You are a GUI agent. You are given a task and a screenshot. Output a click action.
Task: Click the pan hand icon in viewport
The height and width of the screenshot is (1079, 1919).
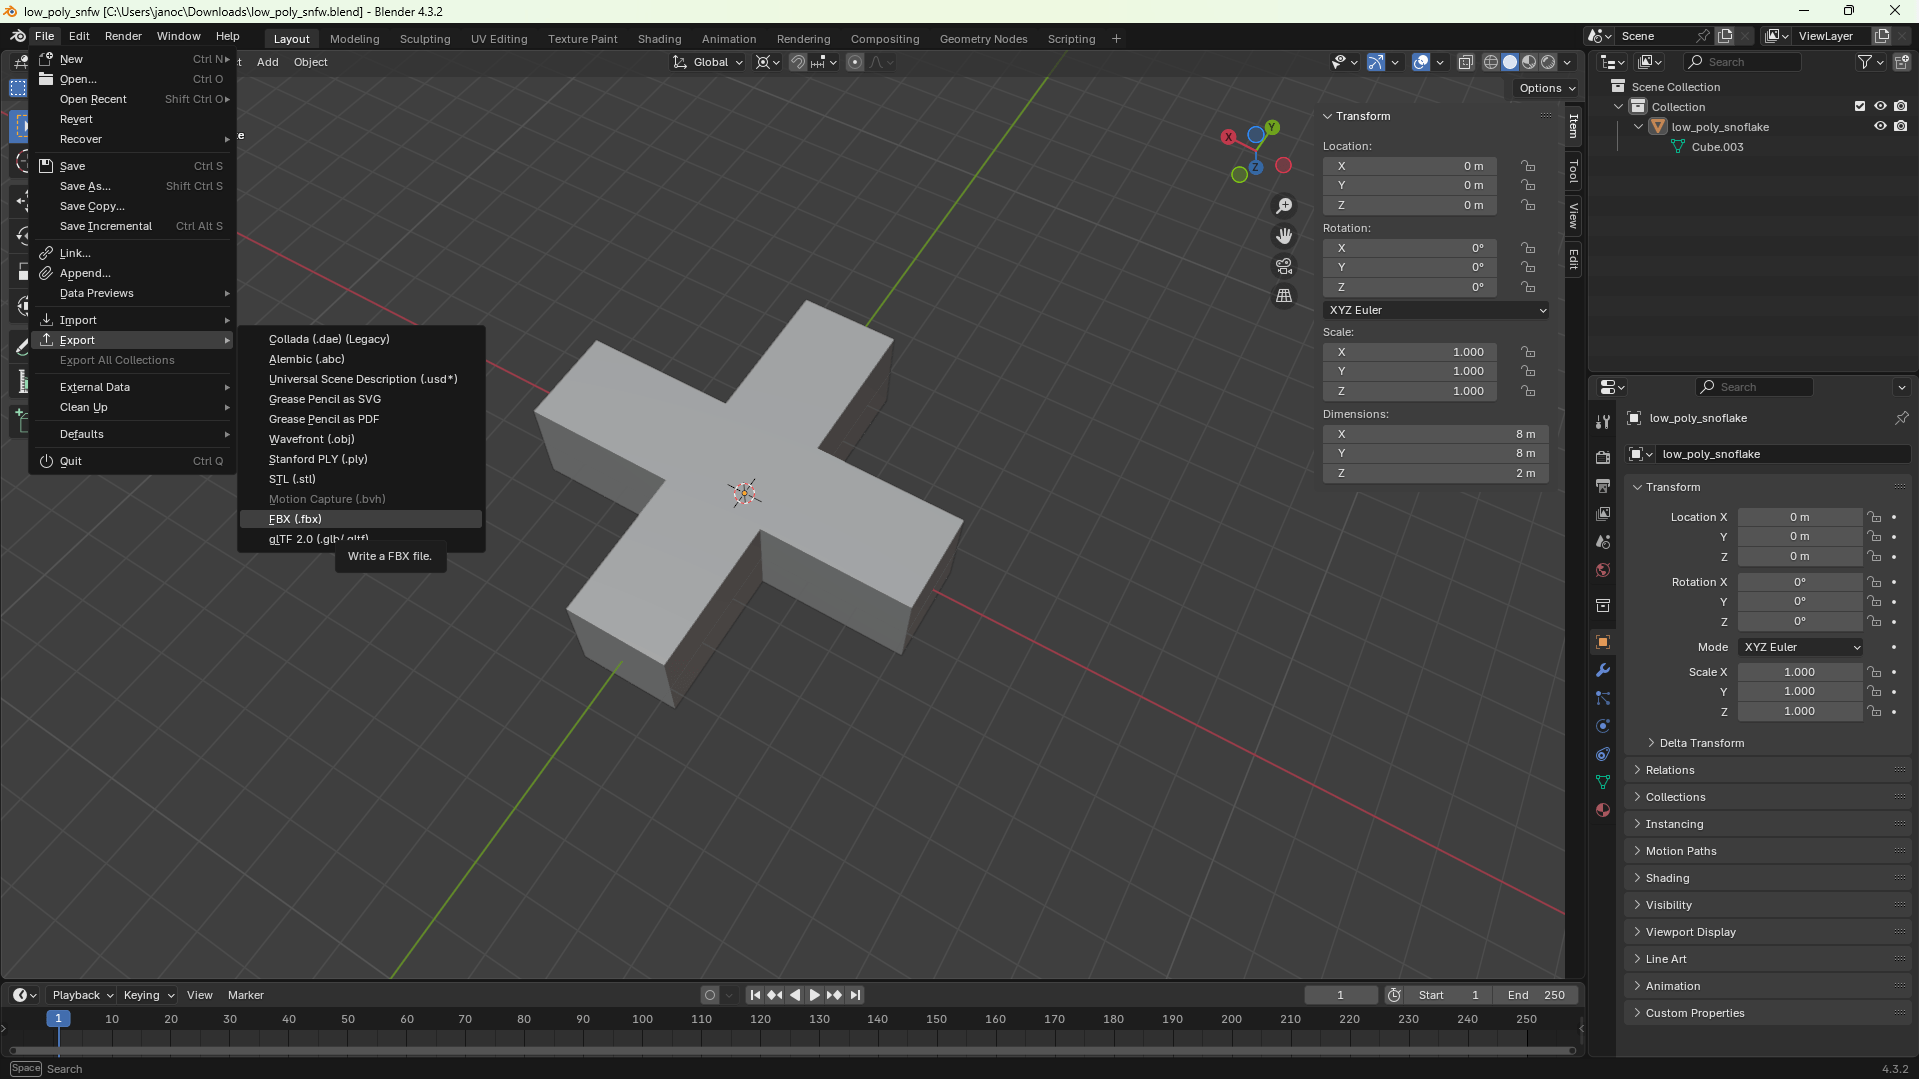pos(1284,236)
